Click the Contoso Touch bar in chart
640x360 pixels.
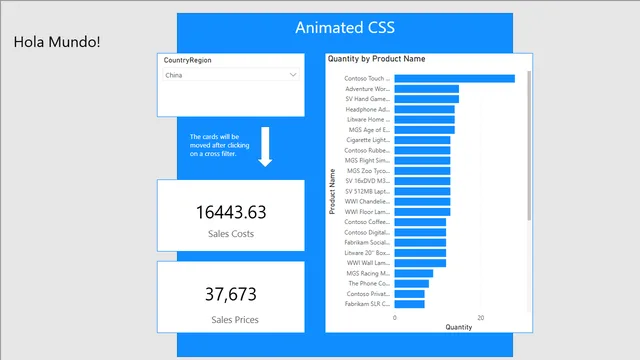click(454, 78)
